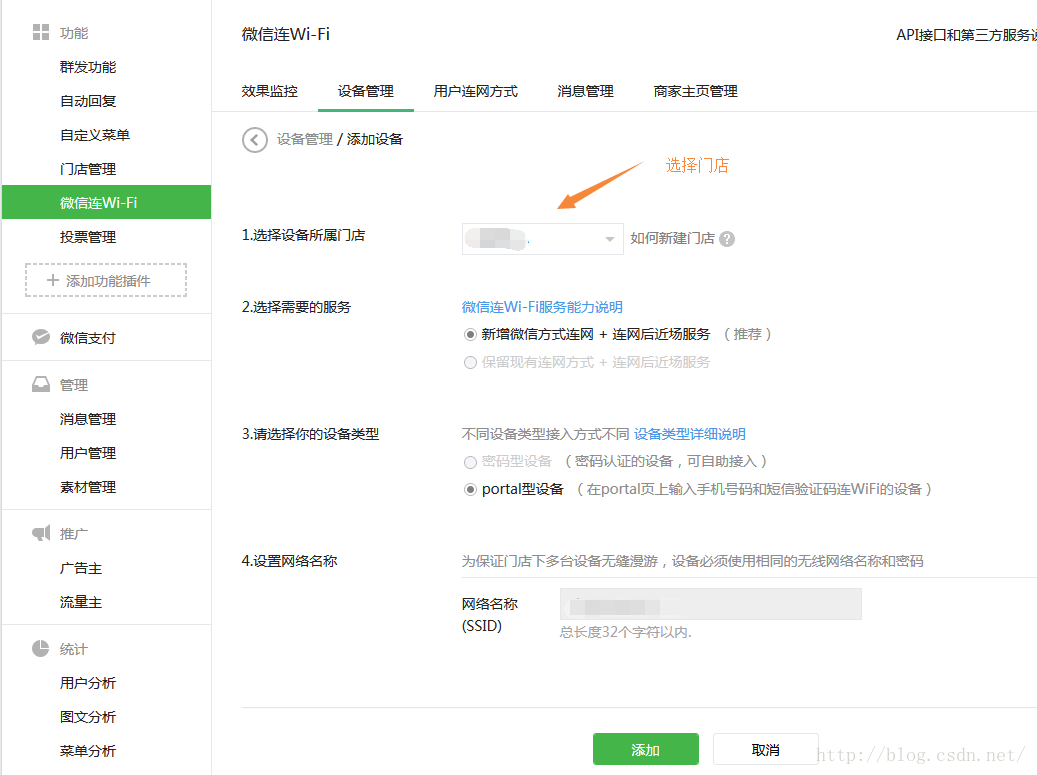Click the 微信支付 chat bubble icon

(41, 337)
